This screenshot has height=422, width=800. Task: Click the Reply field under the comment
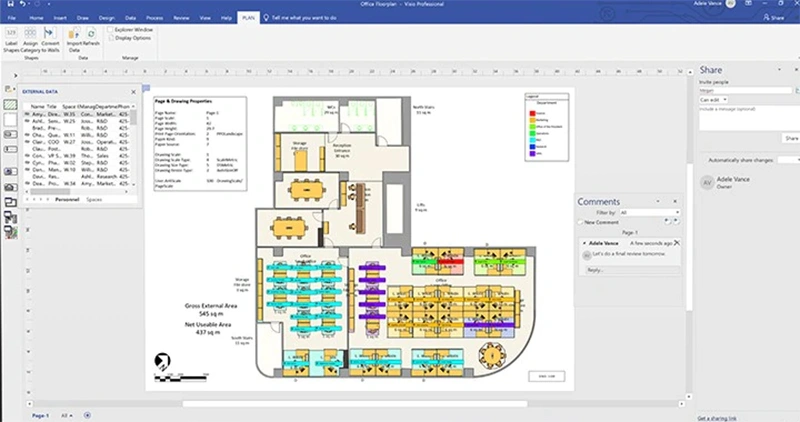pyautogui.click(x=631, y=270)
